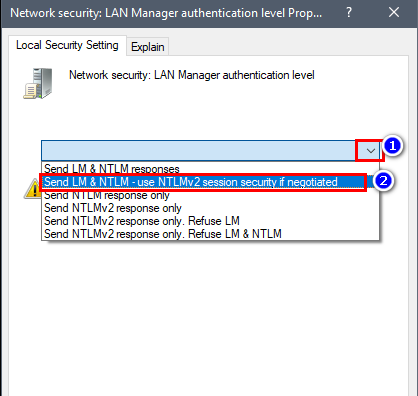Click the policy name heading label
The height and width of the screenshot is (396, 418).
(x=192, y=75)
